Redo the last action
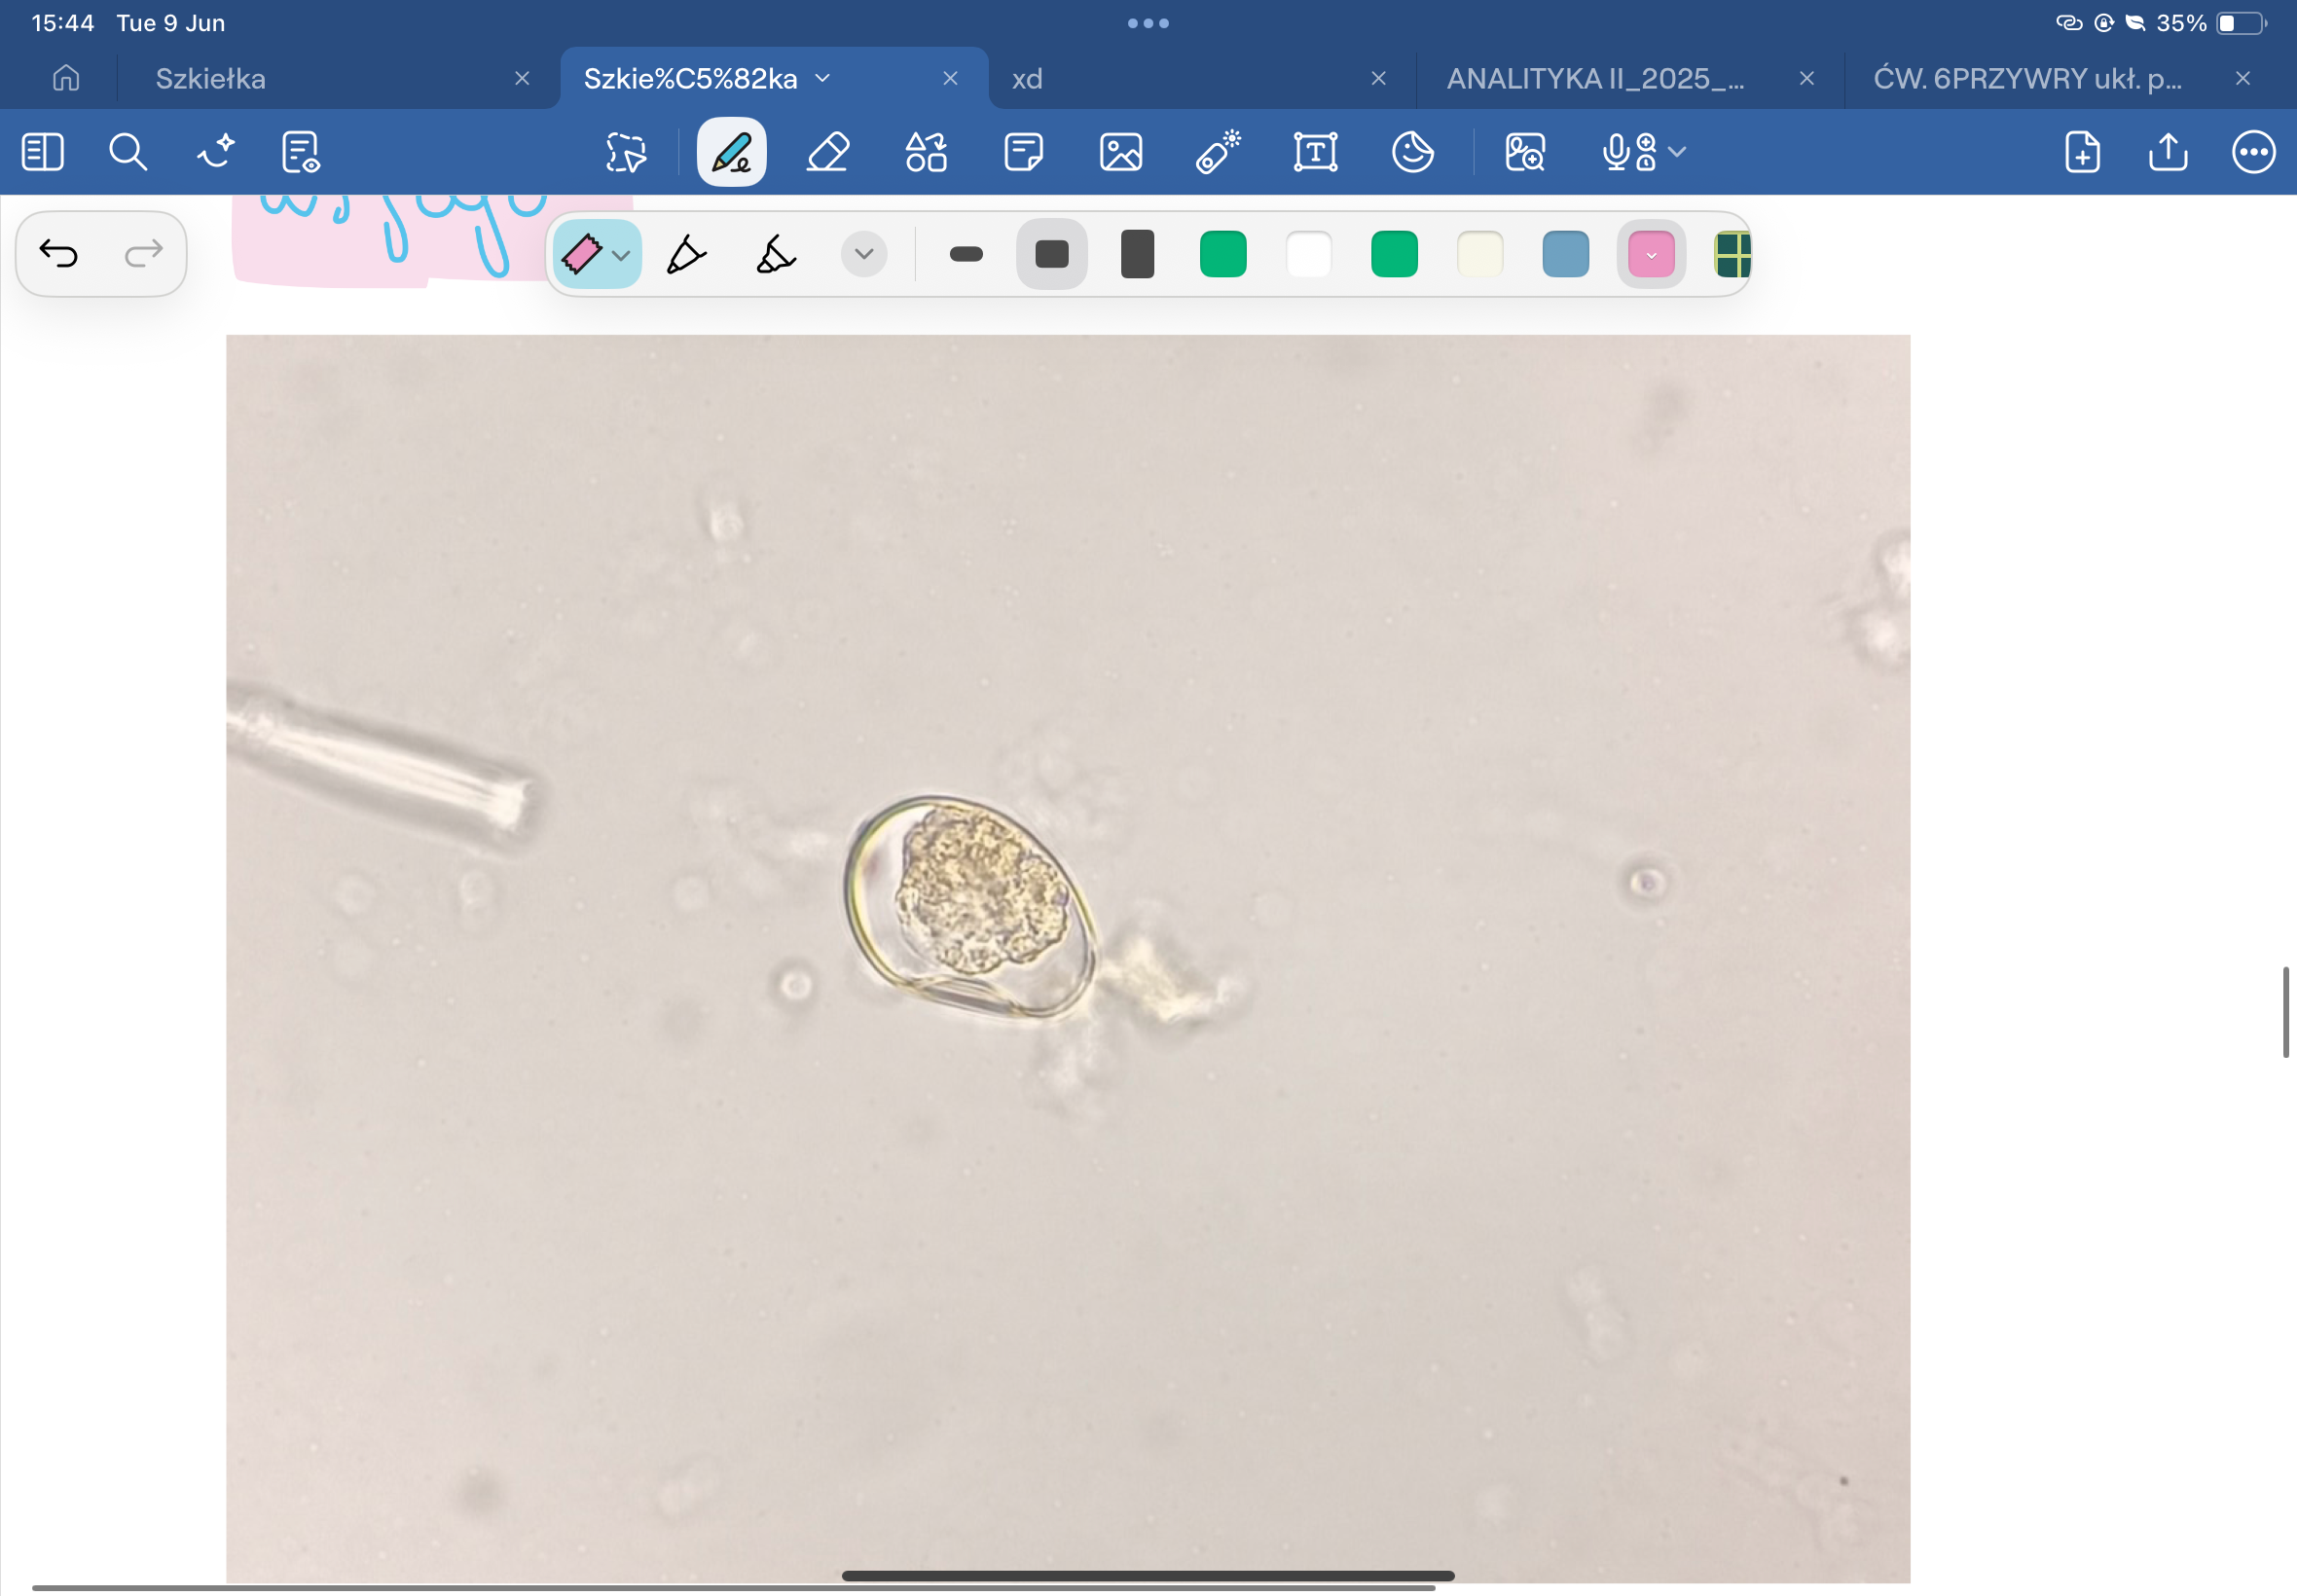 tap(144, 254)
